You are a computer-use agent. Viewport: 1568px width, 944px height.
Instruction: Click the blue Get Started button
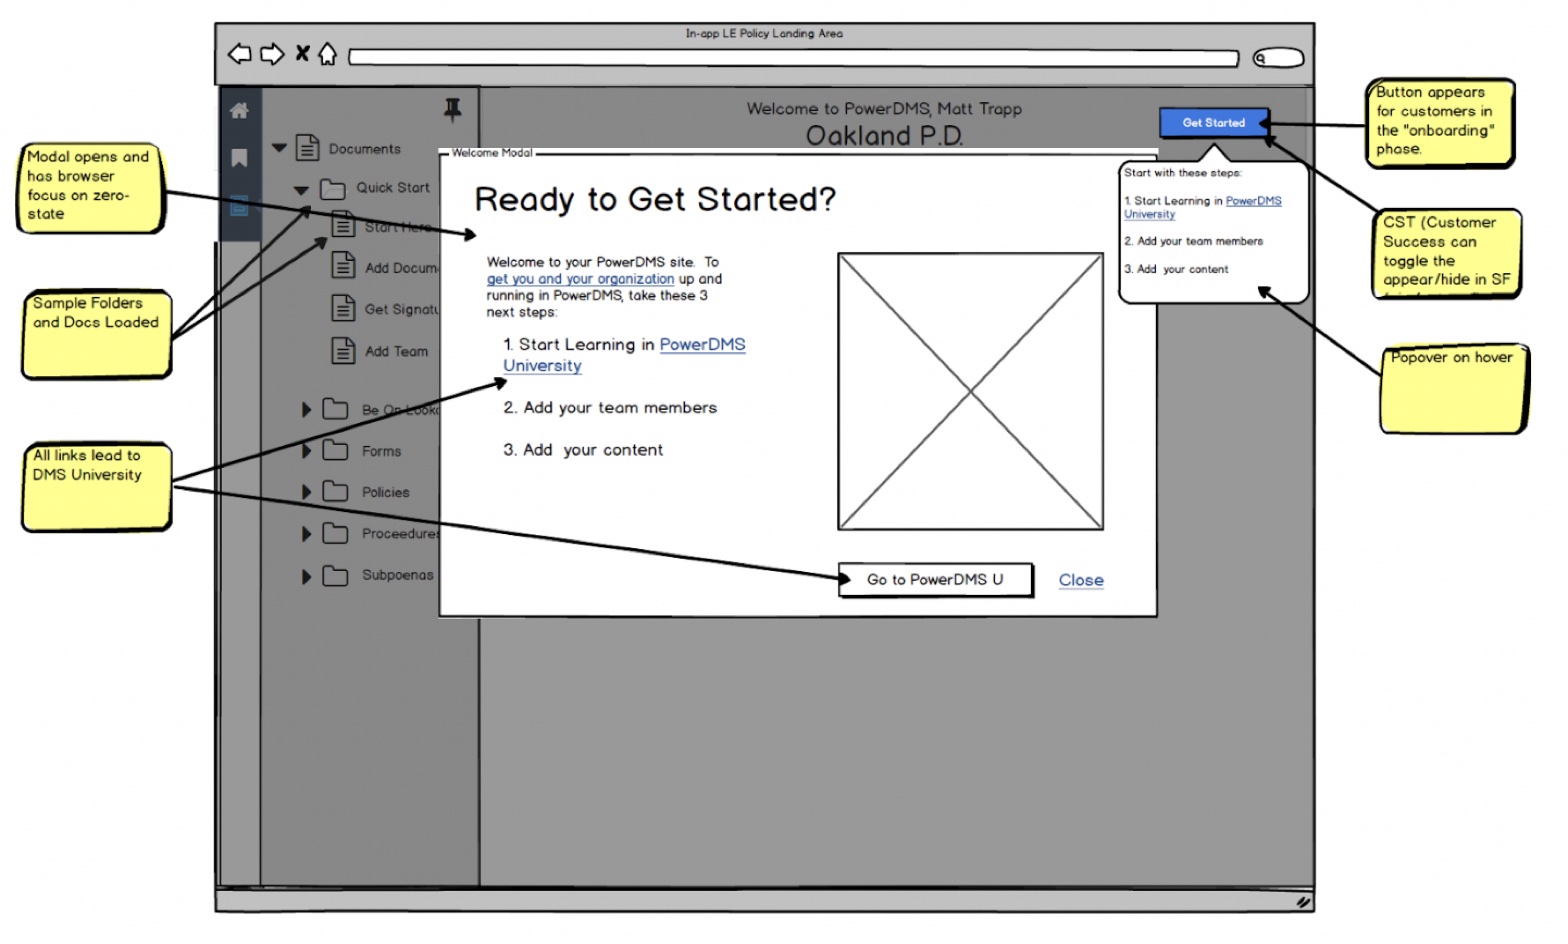(1214, 122)
